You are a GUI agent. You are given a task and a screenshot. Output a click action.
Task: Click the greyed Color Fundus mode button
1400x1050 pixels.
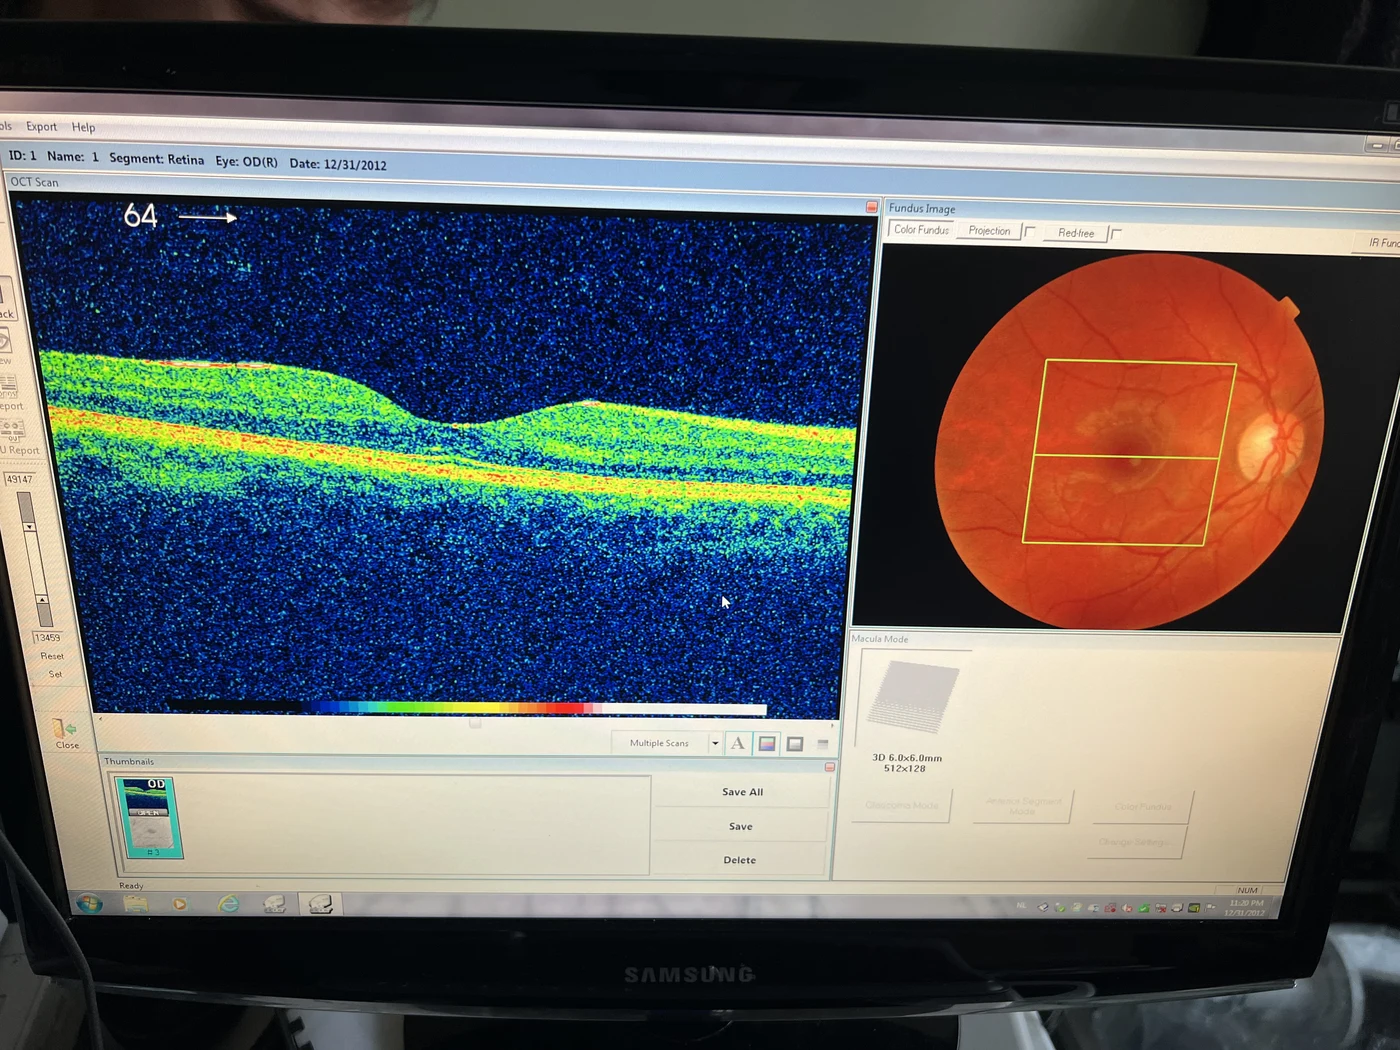coord(1142,807)
